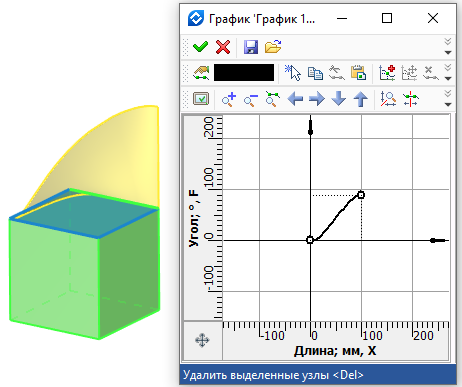Delete selected nodes with the X-curve icon
462x387 pixels.
pyautogui.click(x=431, y=73)
